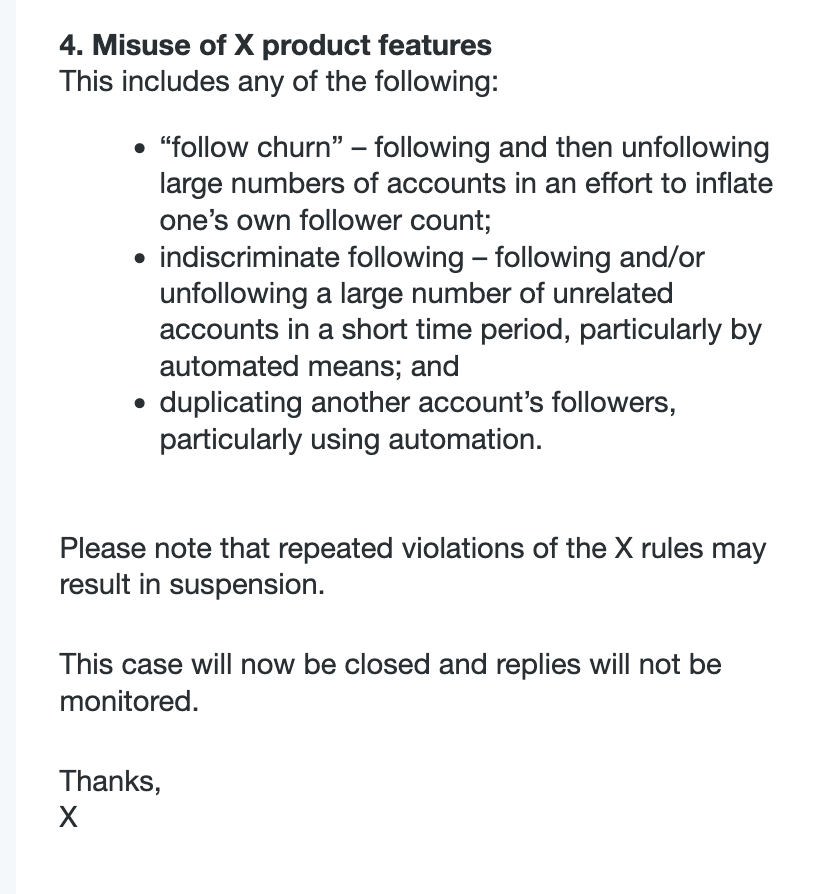820x894 pixels.
Task: Click the "result in suspension." line
Action: click(x=192, y=584)
